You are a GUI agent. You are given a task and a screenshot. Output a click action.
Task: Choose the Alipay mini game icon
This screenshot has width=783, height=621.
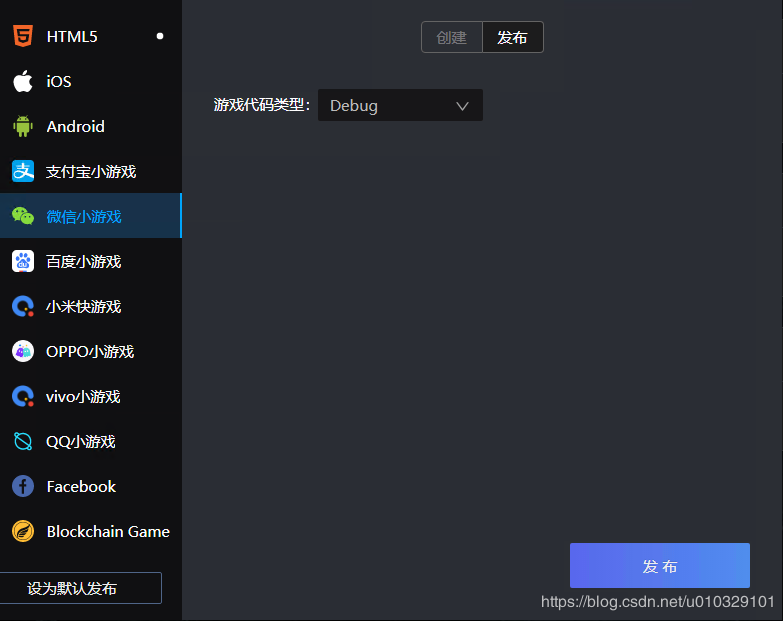coord(22,172)
